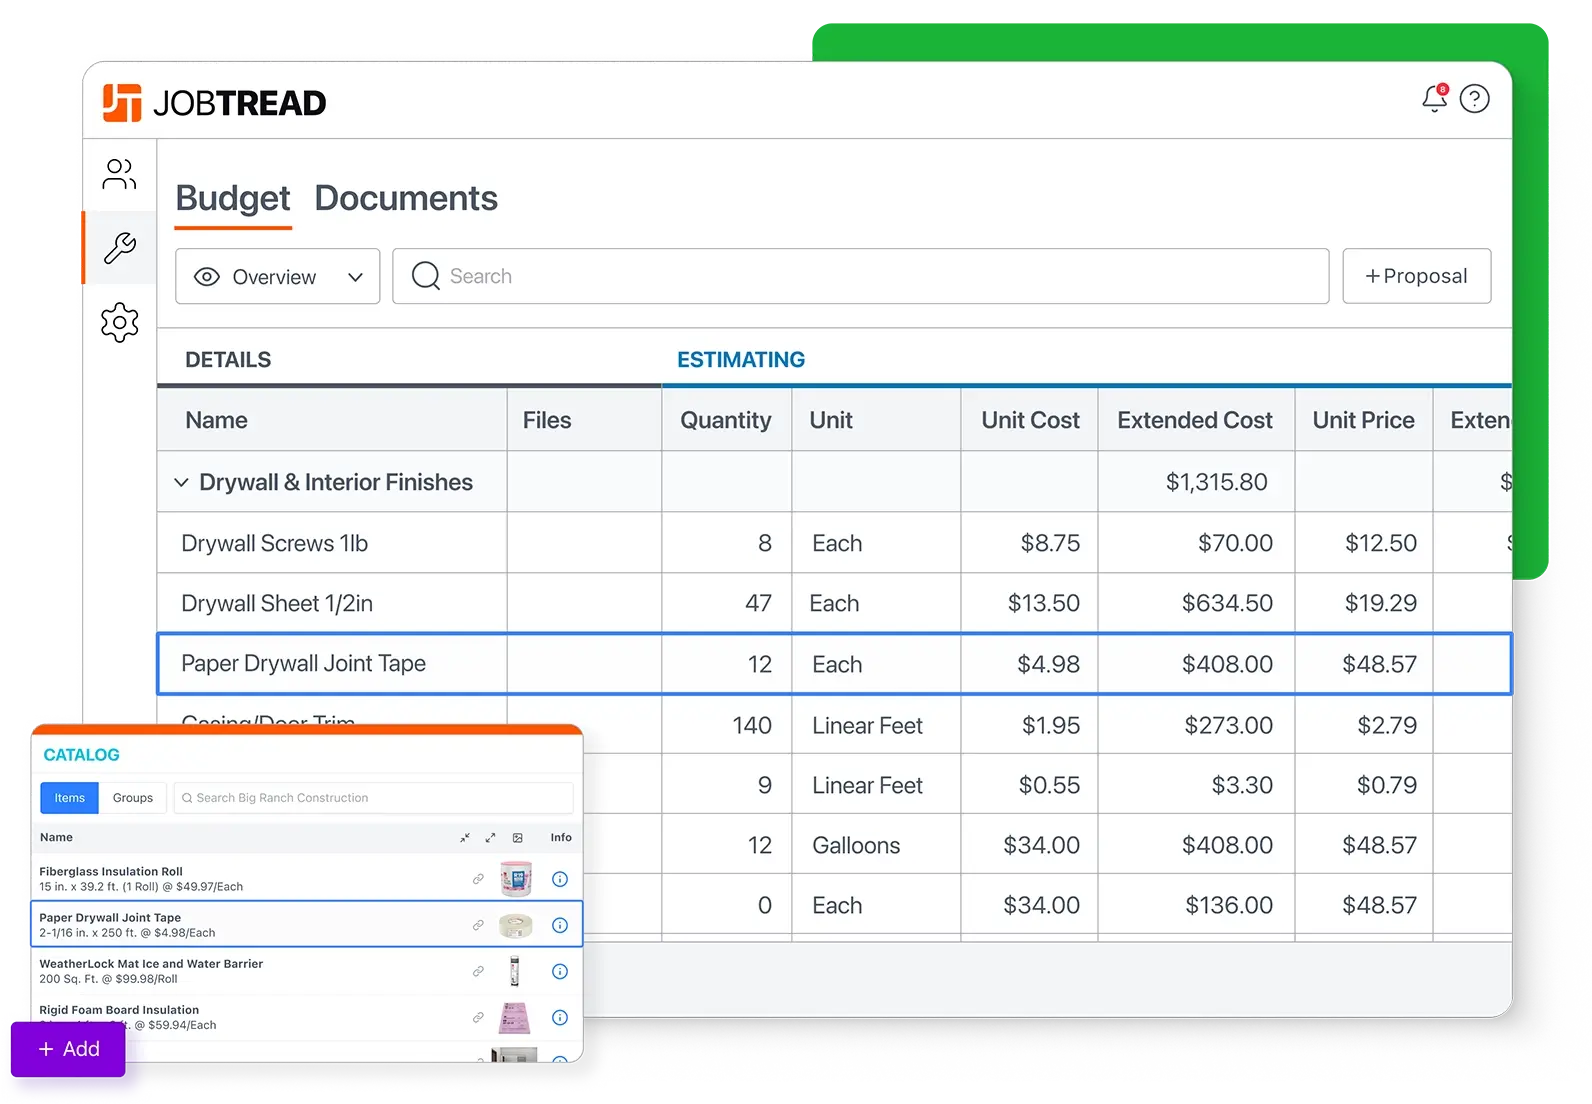Open the notifications bell
Screen dimensions: 1592x1104
pyautogui.click(x=1435, y=98)
